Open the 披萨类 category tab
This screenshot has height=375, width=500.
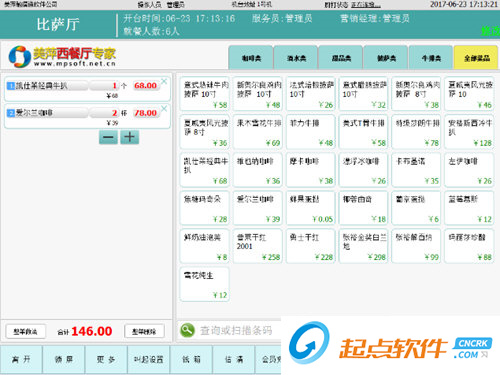tap(386, 58)
